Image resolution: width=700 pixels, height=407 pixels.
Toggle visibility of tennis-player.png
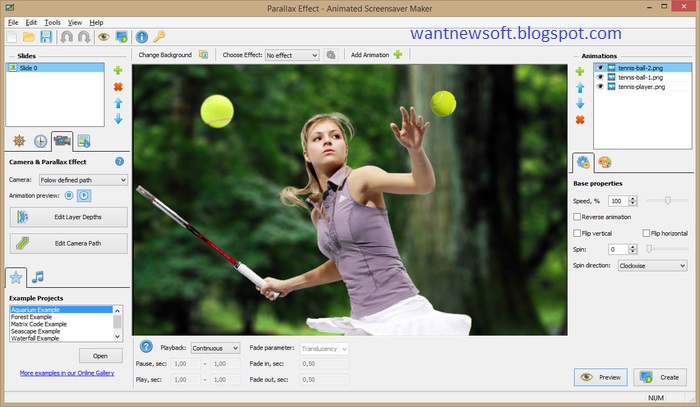tap(600, 87)
